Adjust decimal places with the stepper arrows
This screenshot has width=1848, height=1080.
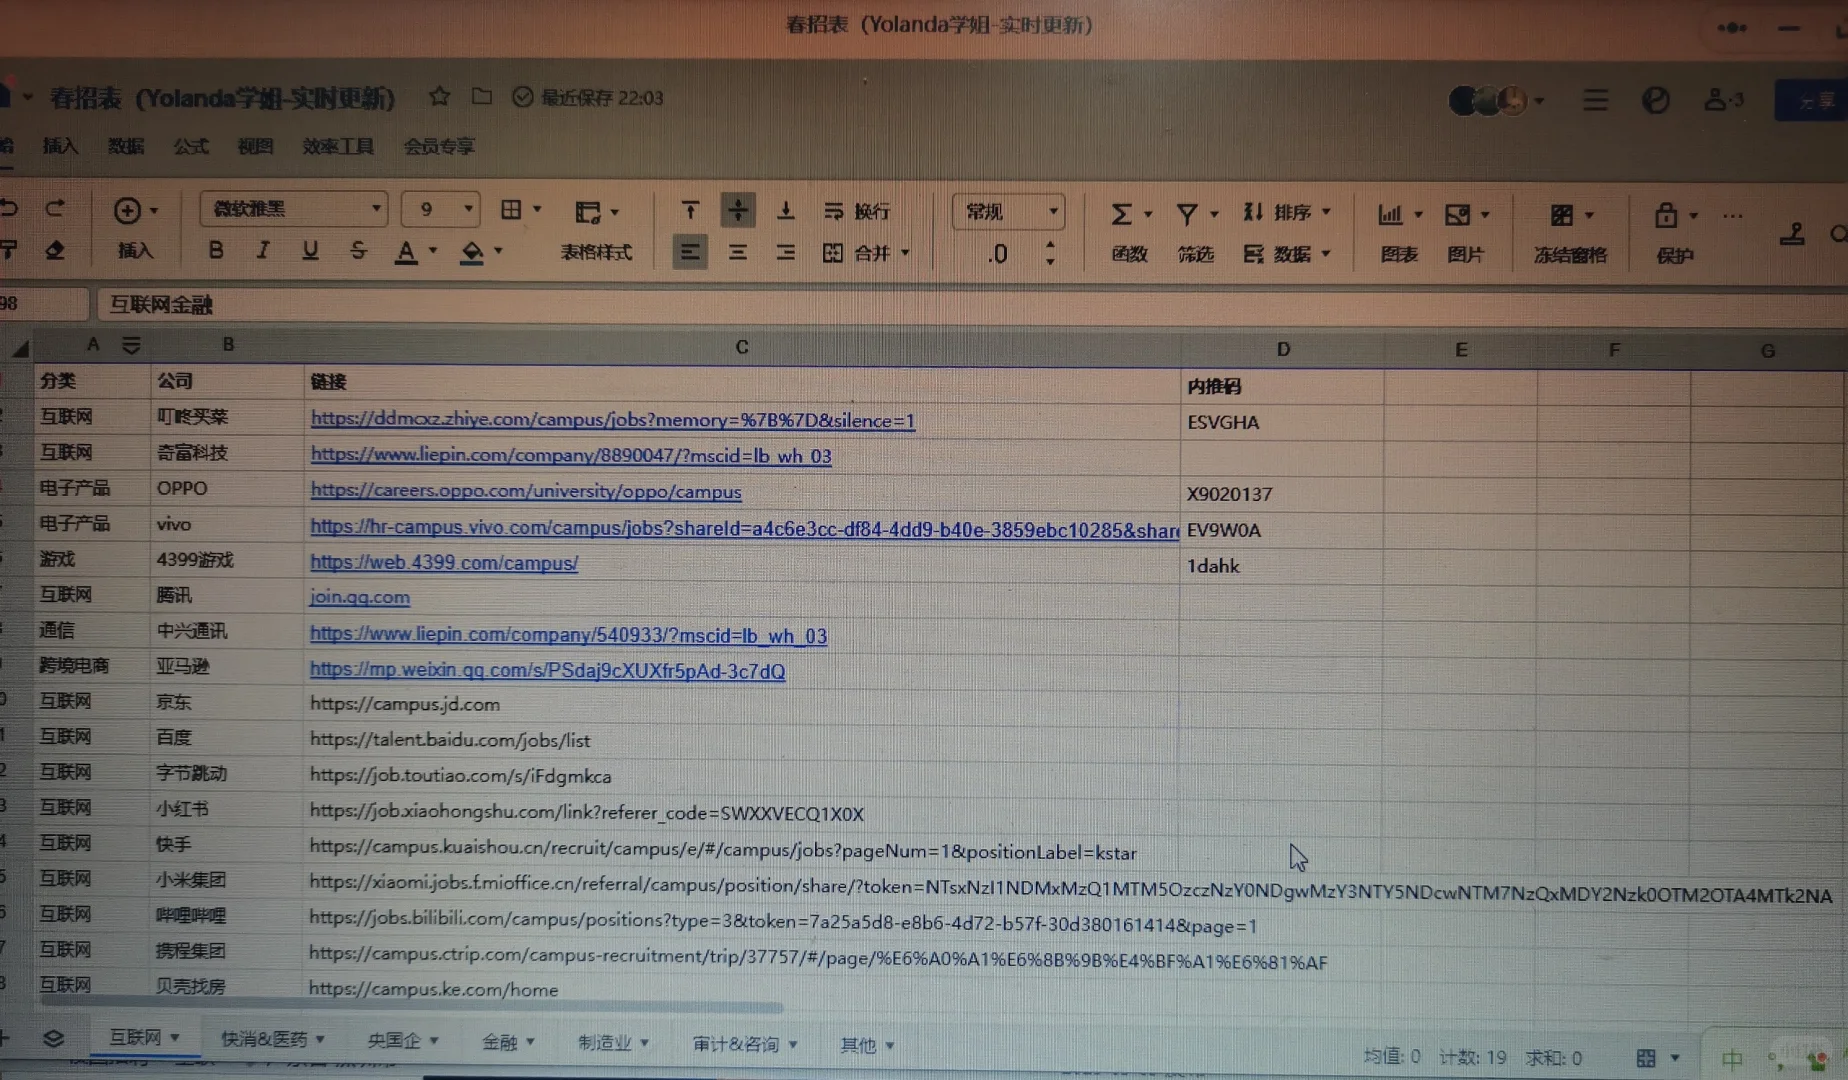(1050, 253)
